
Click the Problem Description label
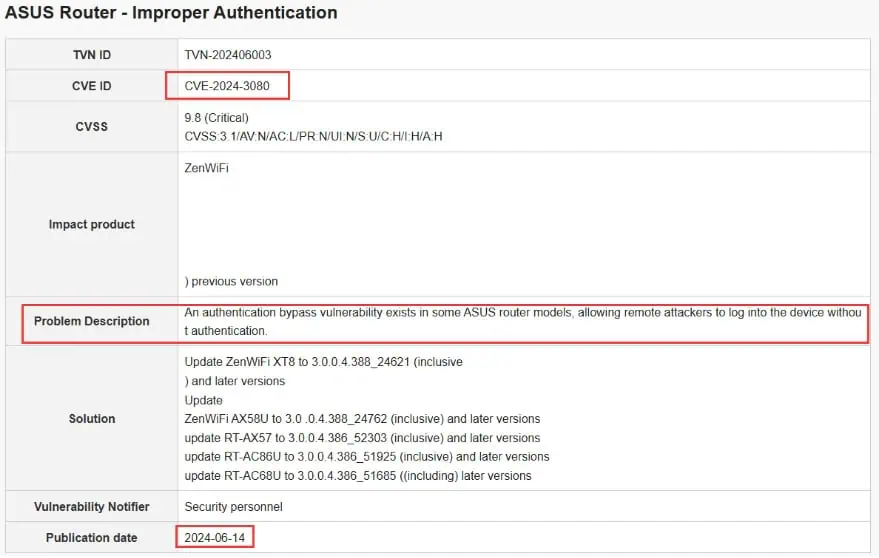(x=91, y=321)
